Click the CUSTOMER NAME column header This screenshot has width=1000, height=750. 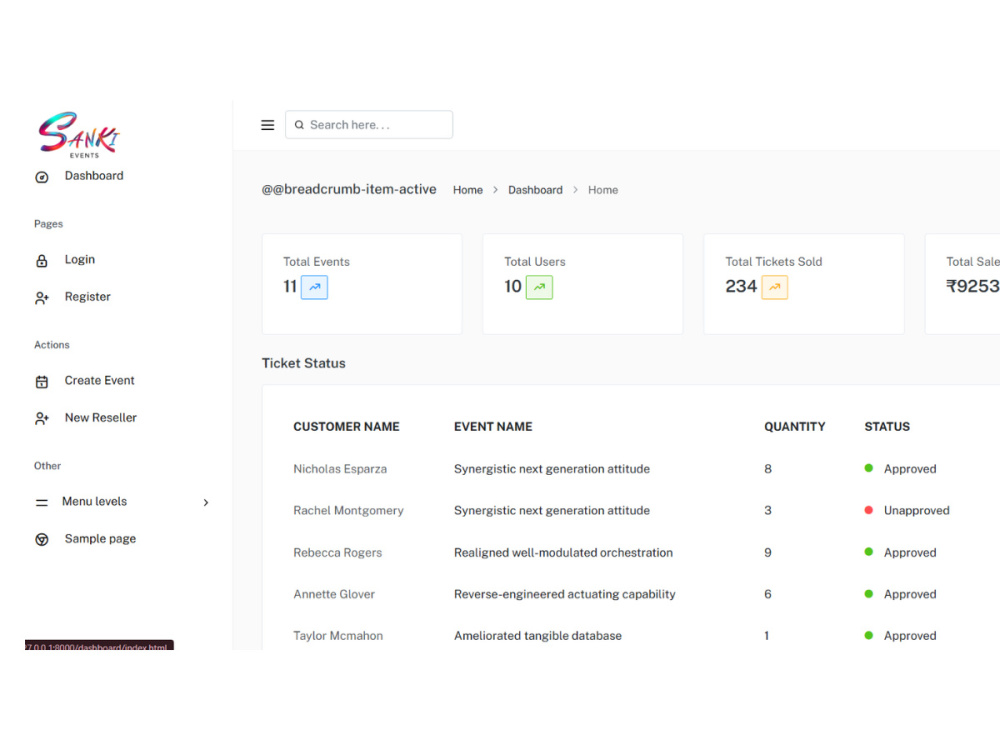[346, 427]
